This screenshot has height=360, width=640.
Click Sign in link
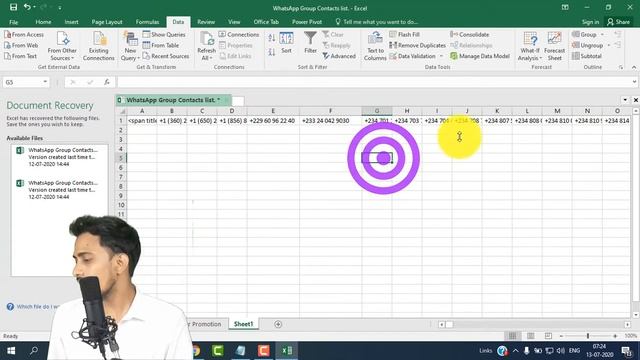[590, 22]
